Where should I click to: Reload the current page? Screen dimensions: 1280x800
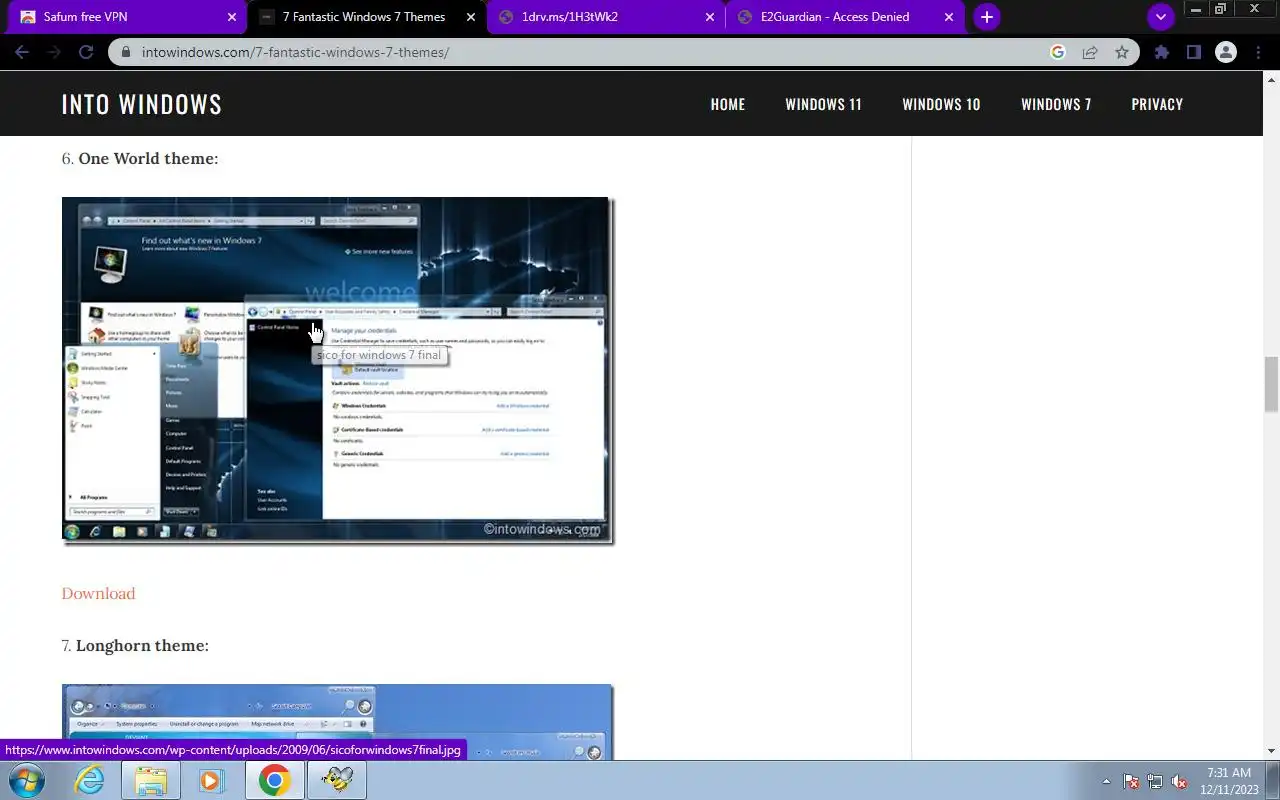pos(86,52)
